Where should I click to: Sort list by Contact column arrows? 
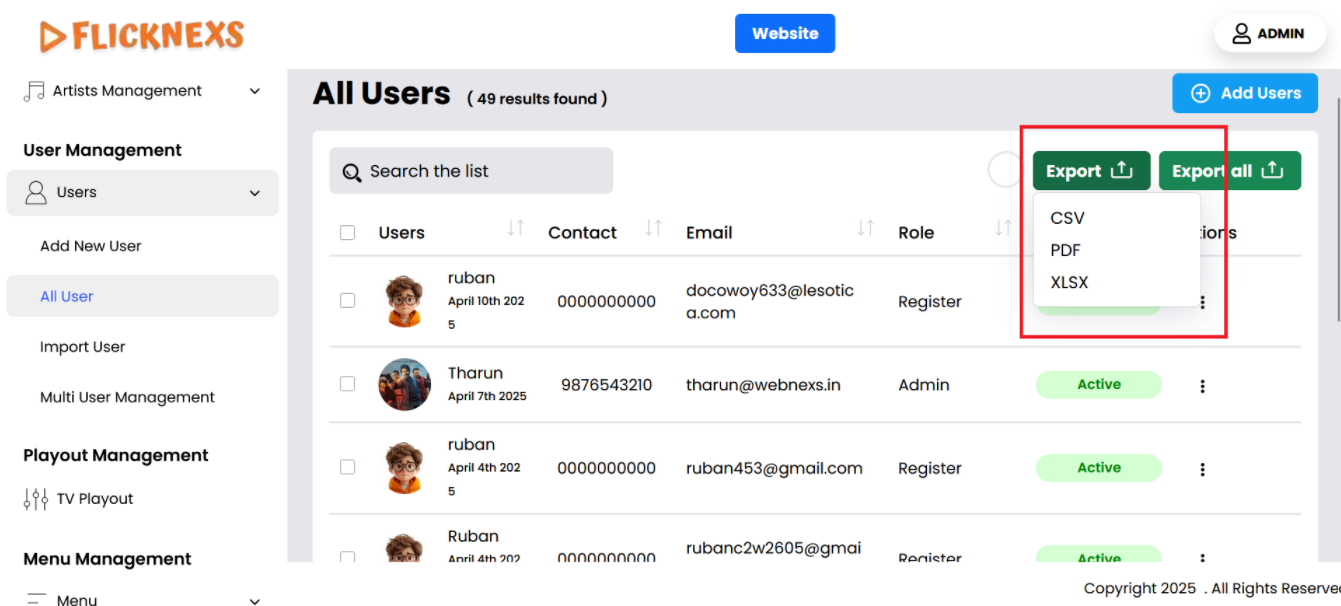click(x=653, y=229)
